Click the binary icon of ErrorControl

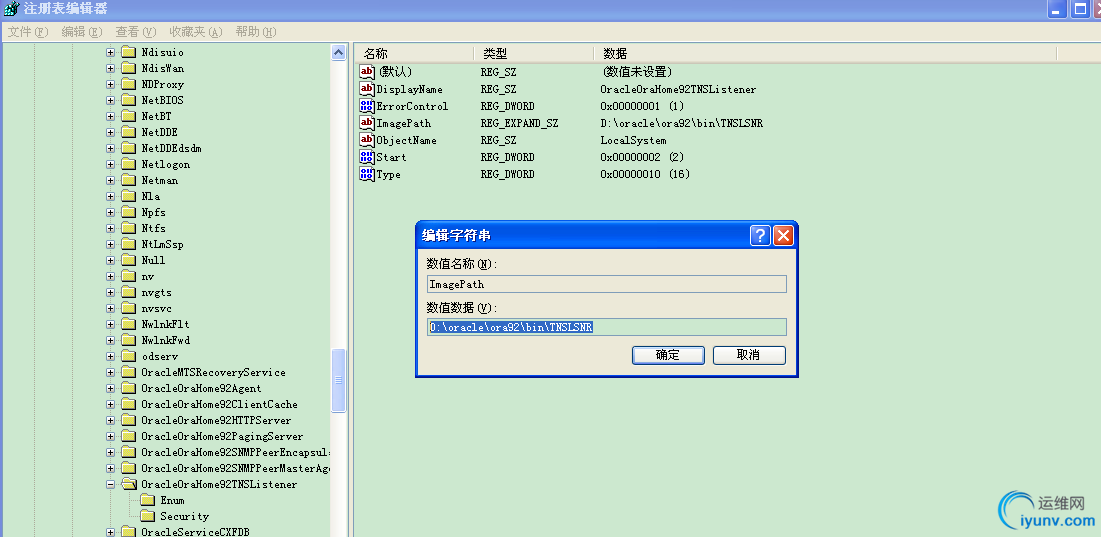point(367,106)
